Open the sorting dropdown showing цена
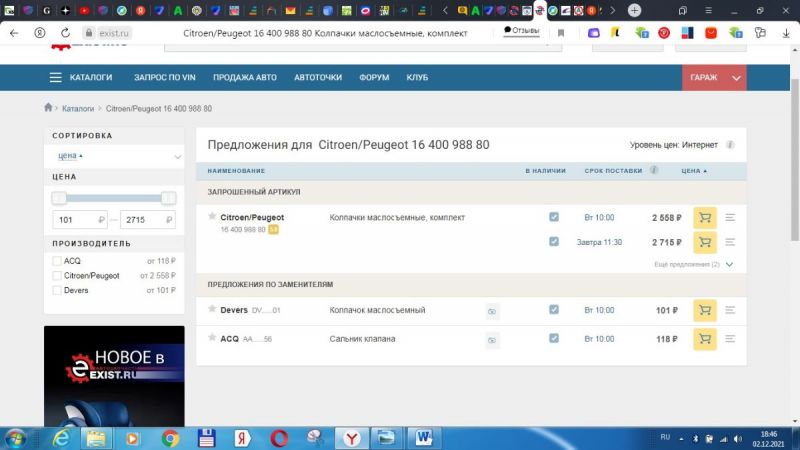800x450 pixels. click(114, 156)
